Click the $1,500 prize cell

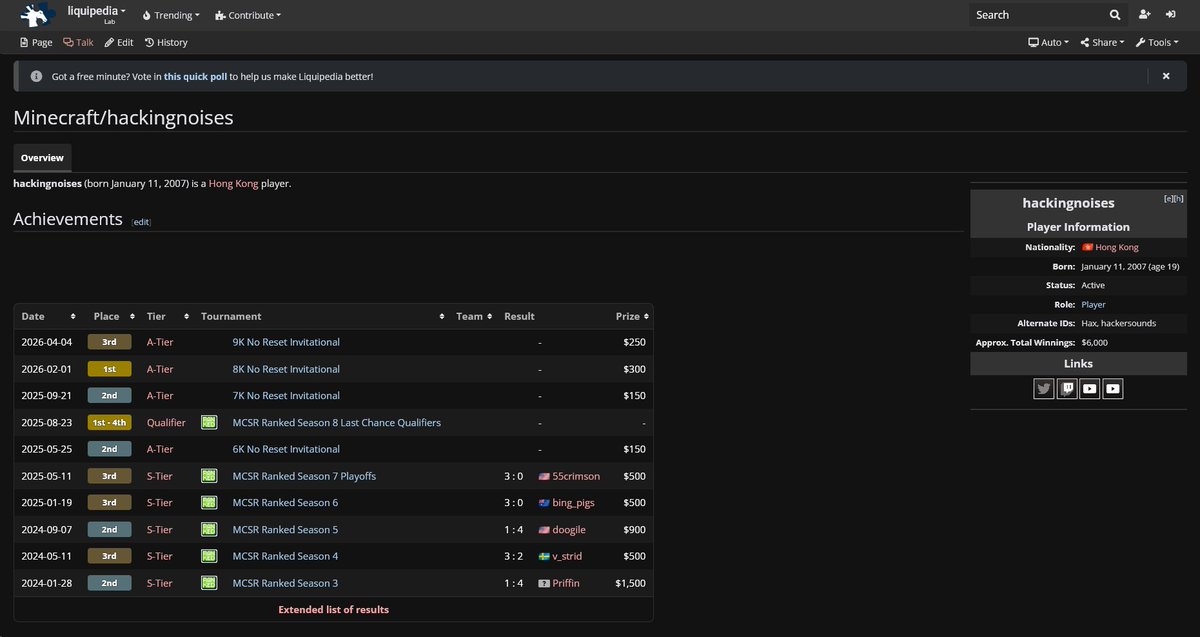pos(630,583)
